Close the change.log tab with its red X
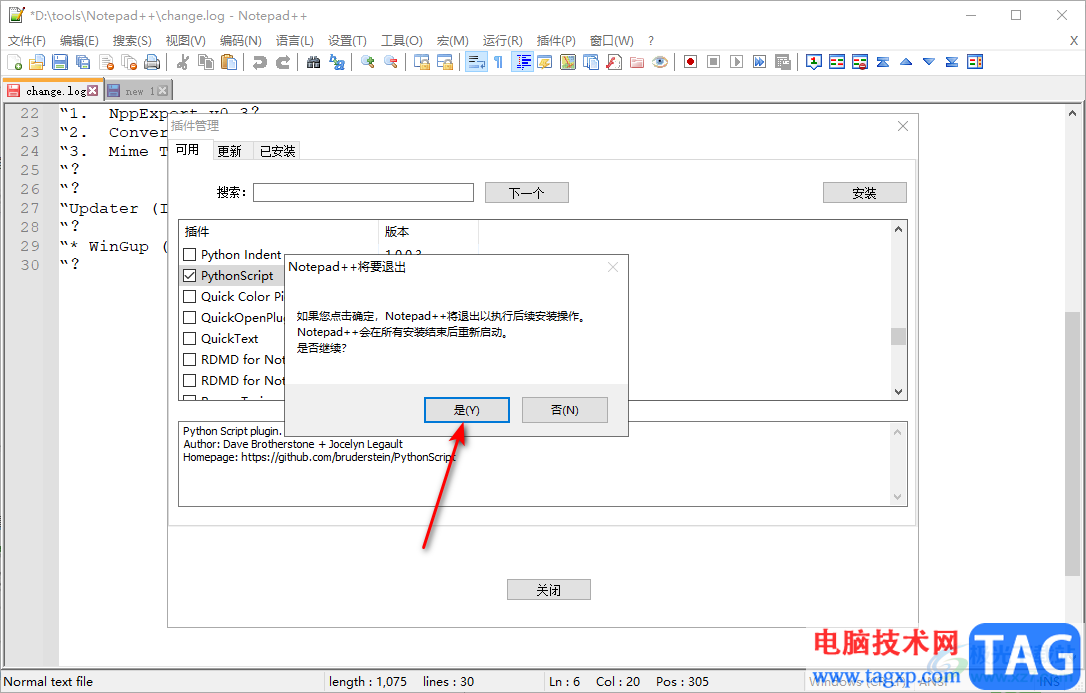 click(93, 91)
